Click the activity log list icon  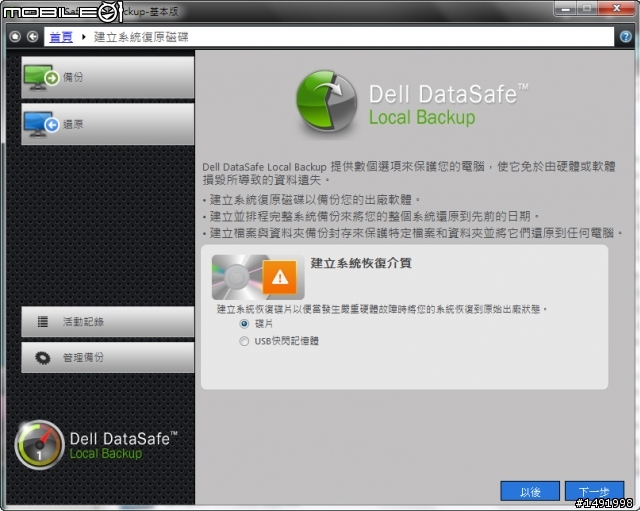point(43,322)
